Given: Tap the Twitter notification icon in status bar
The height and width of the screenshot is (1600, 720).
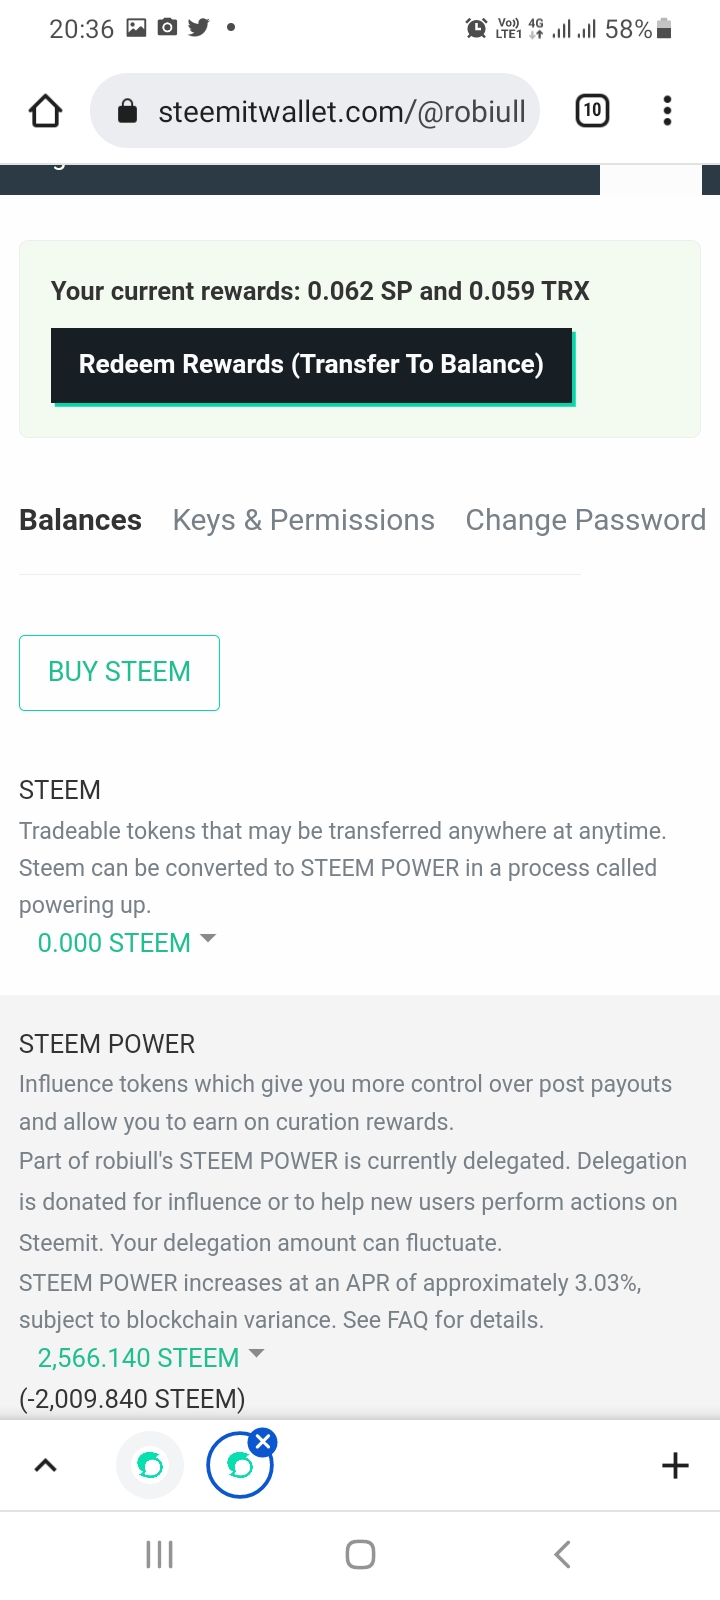Looking at the screenshot, I should (x=199, y=28).
